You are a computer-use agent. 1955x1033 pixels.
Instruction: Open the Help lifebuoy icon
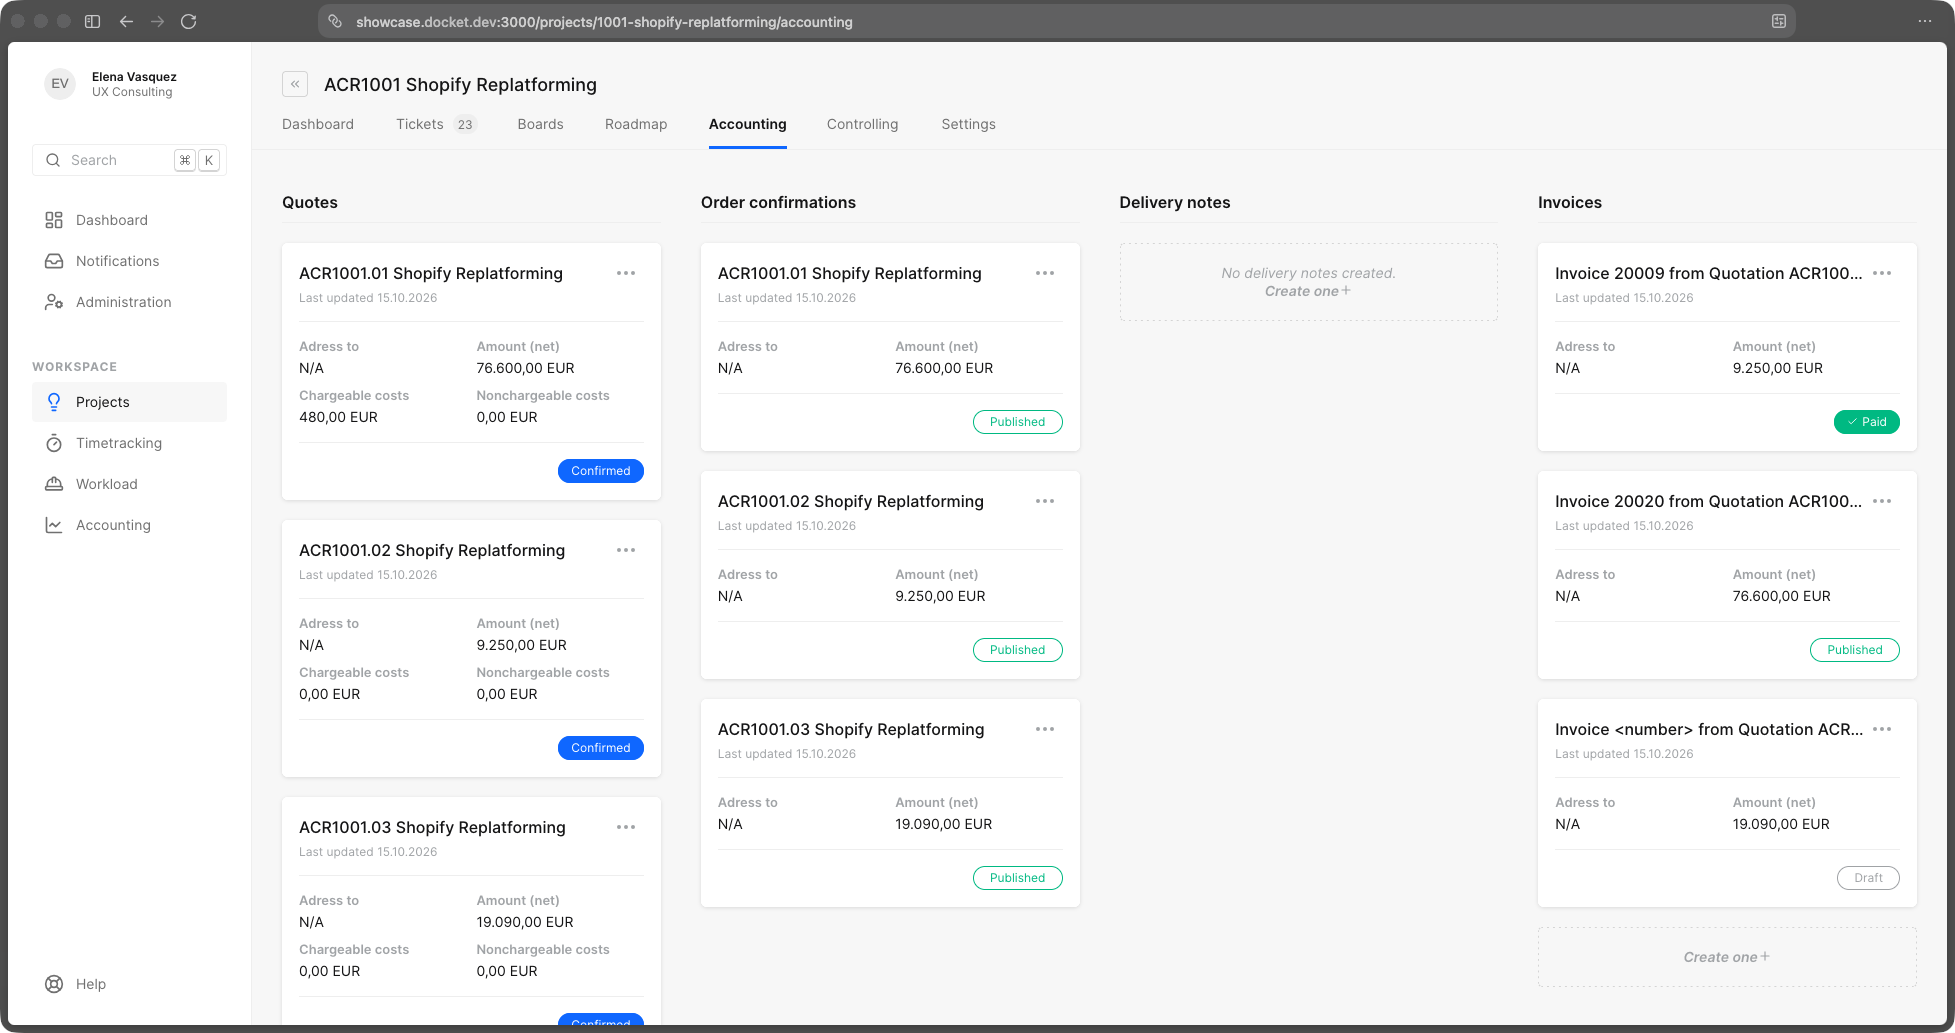[x=54, y=984]
